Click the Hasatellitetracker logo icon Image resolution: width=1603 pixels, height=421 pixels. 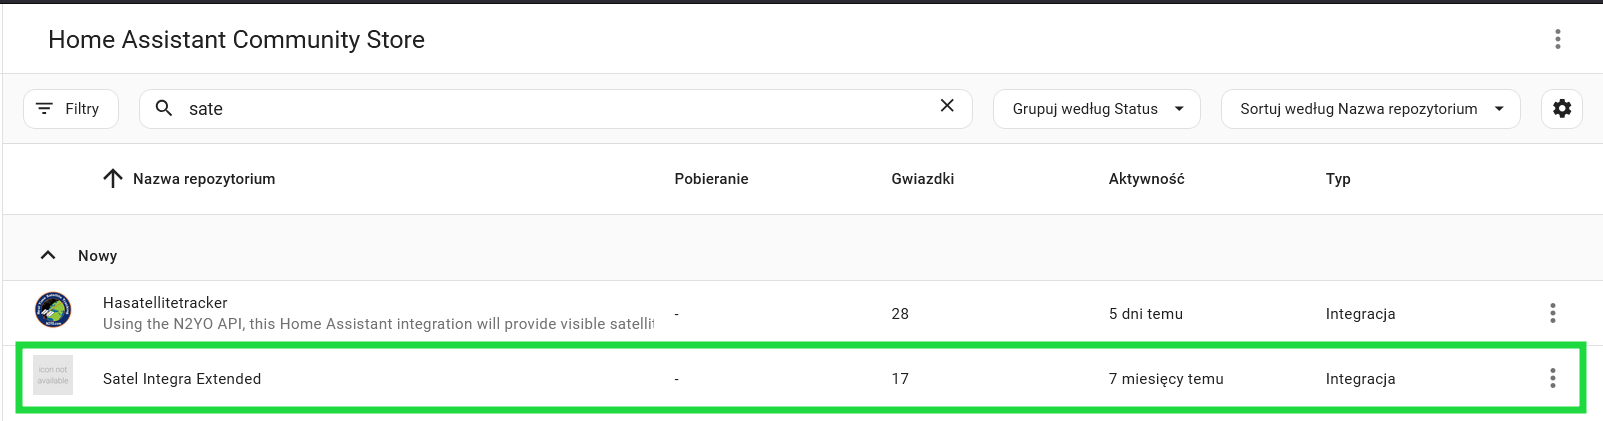point(53,310)
